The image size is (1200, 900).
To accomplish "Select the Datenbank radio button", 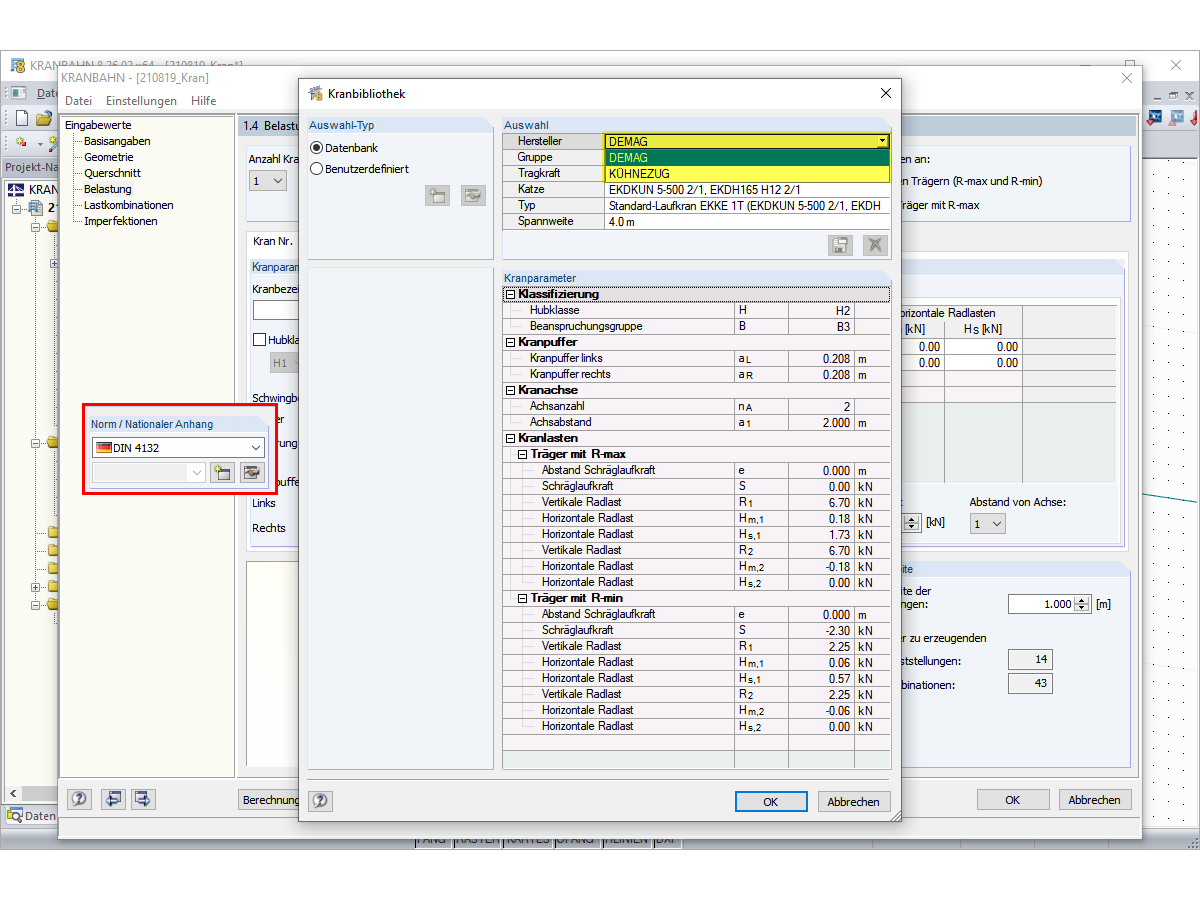I will pyautogui.click(x=317, y=148).
